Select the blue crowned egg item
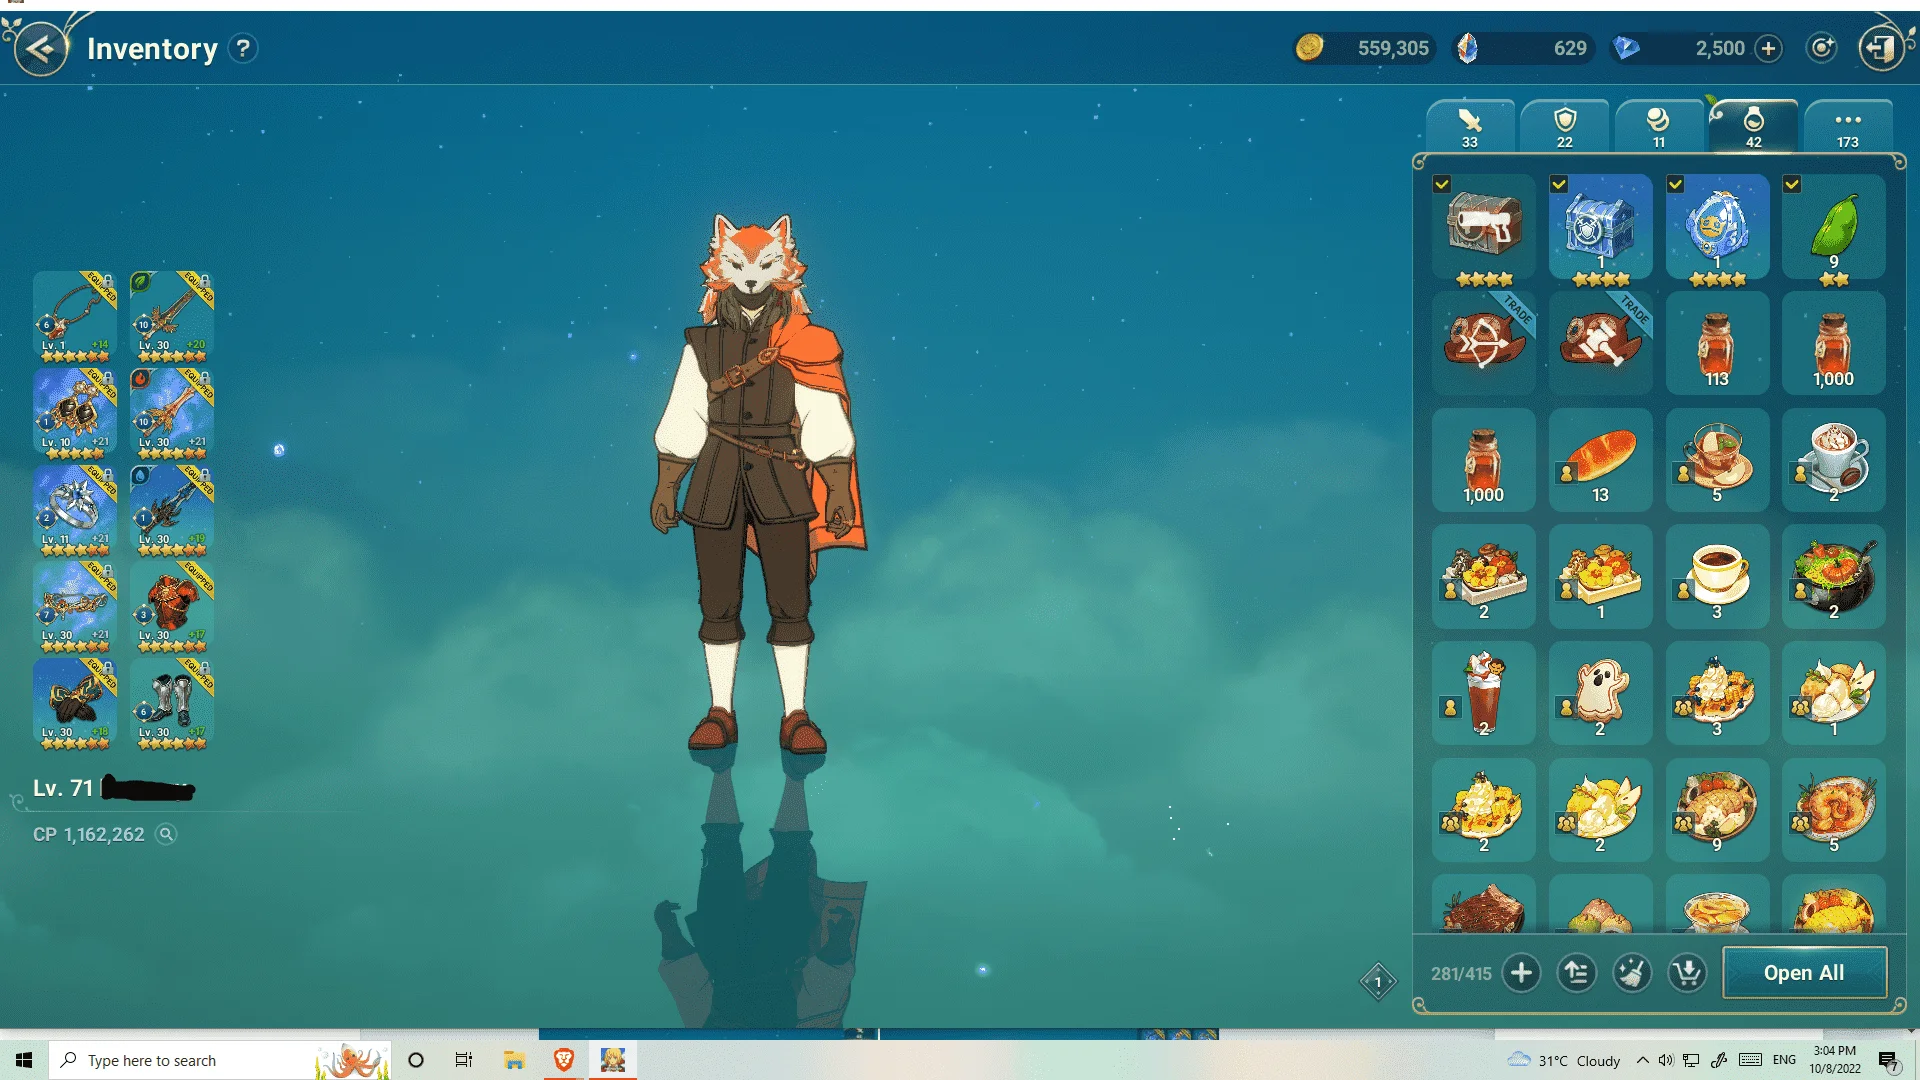 click(1717, 228)
